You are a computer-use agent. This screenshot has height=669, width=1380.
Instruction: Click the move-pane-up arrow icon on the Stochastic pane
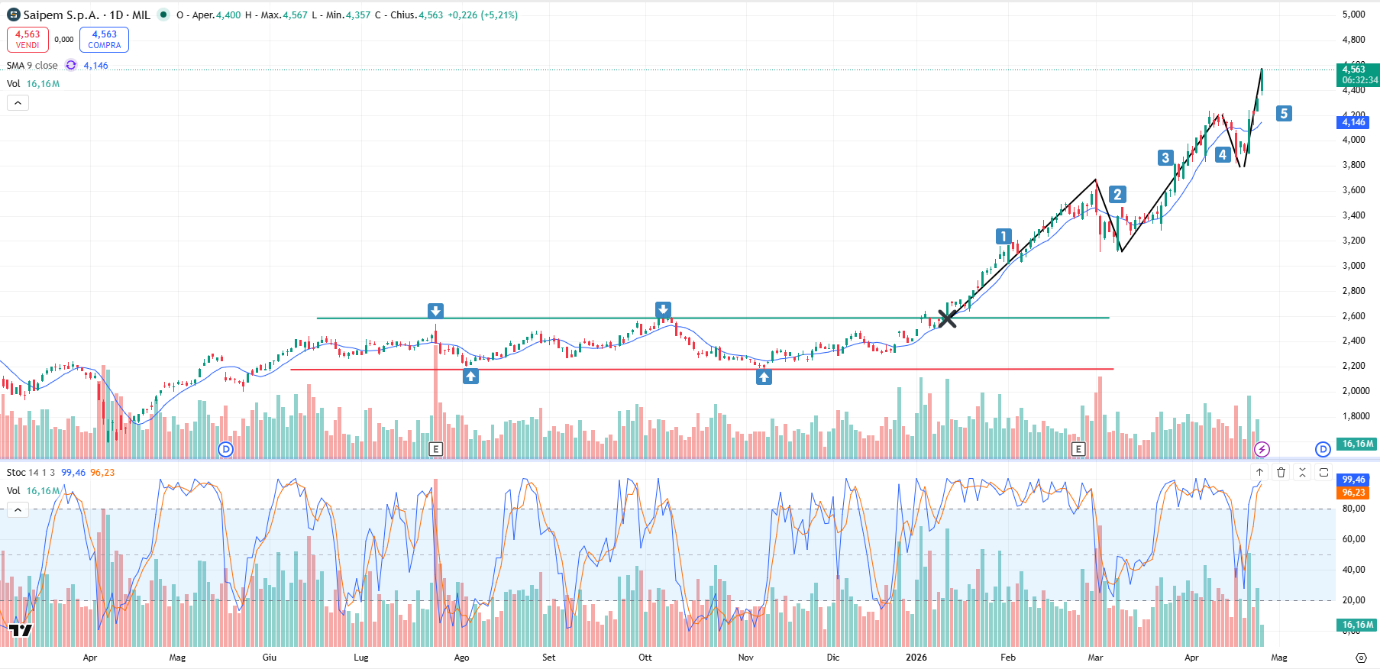tap(1259, 472)
